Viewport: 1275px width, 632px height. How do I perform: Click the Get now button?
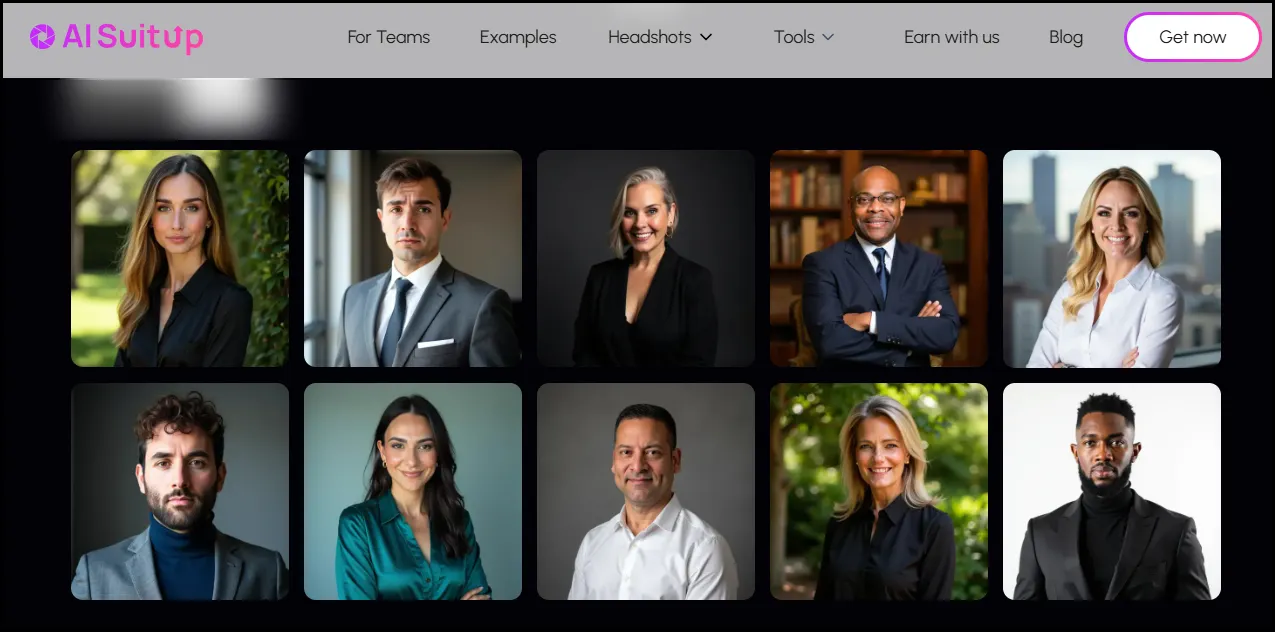[1192, 37]
